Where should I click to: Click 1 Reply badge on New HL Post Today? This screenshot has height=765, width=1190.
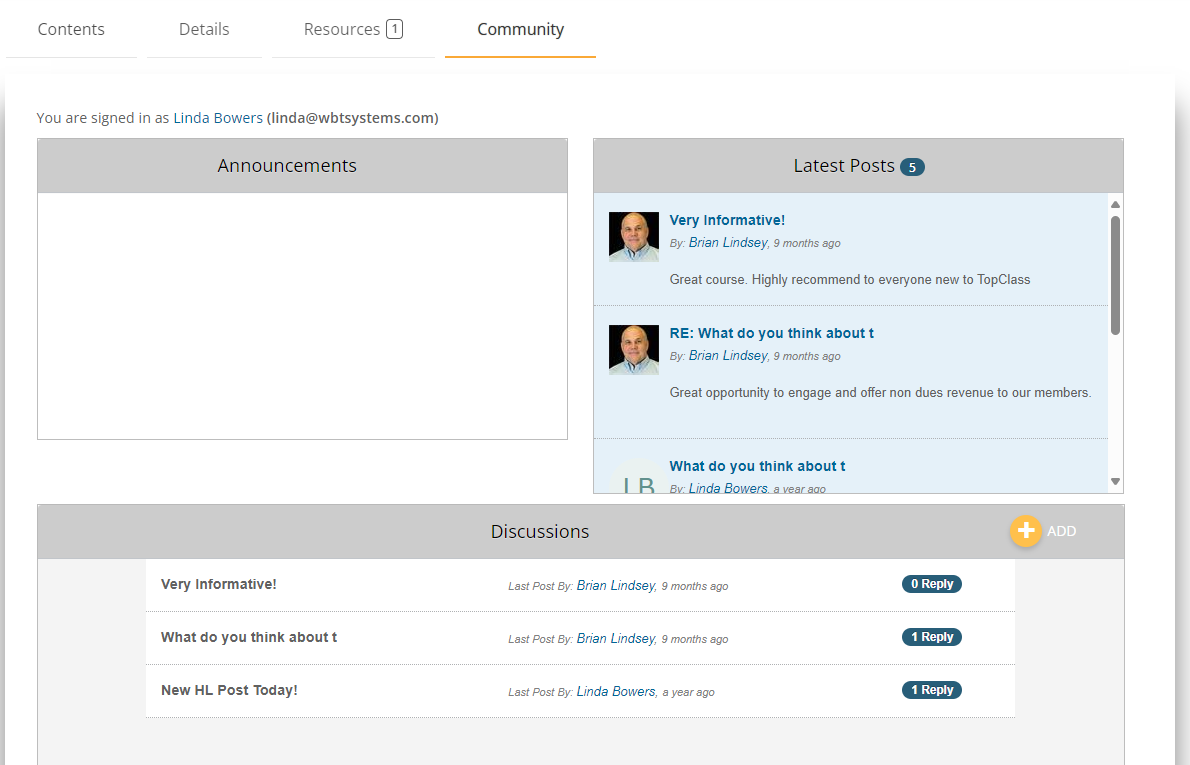(x=931, y=690)
